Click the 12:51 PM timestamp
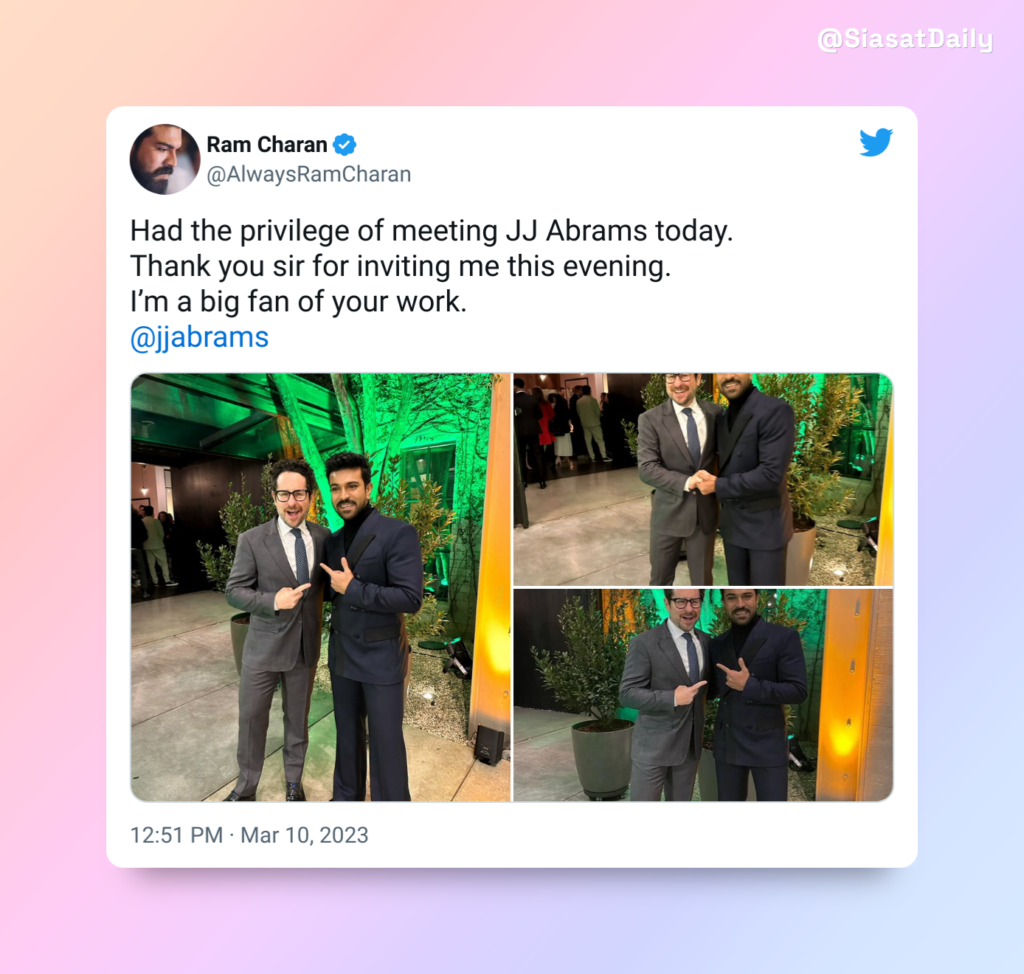Viewport: 1024px width, 974px height. (x=176, y=835)
